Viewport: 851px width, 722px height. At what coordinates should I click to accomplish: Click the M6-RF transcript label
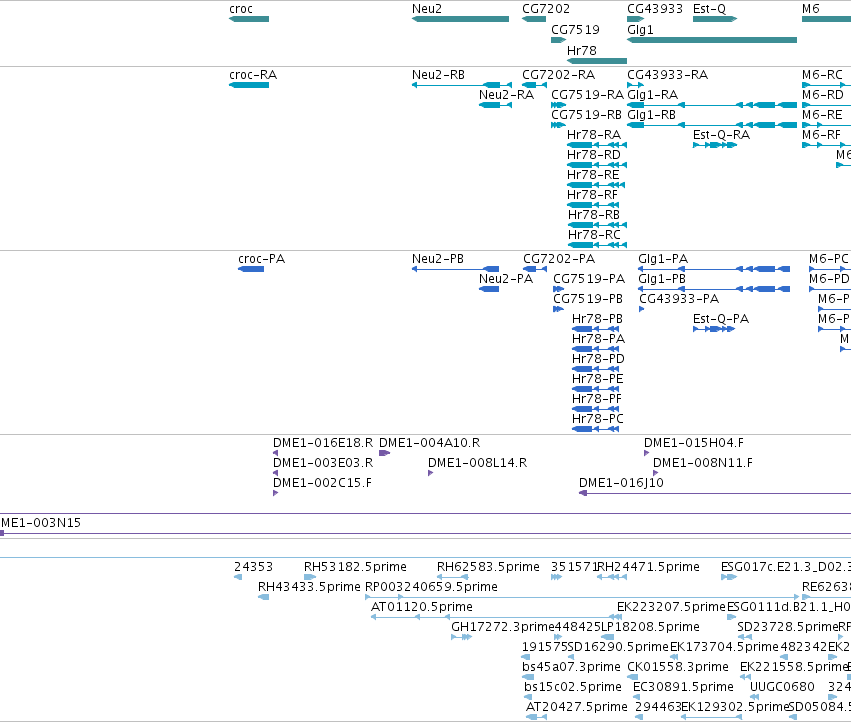[821, 135]
